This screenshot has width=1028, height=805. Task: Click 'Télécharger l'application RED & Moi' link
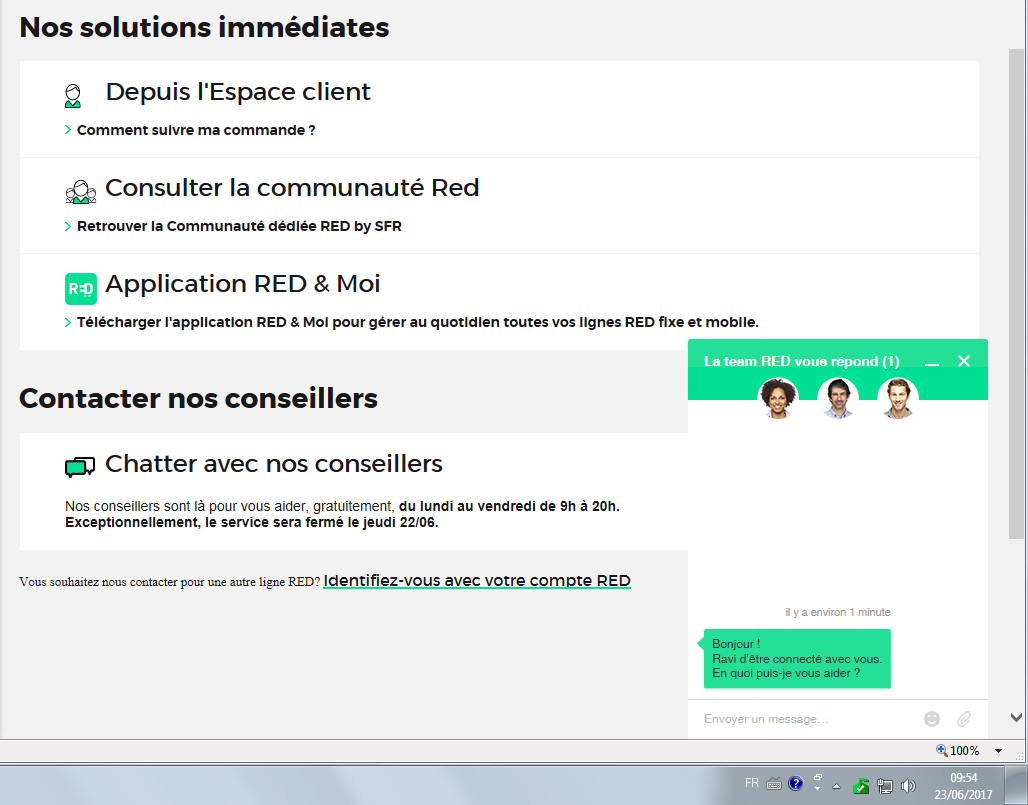(417, 322)
